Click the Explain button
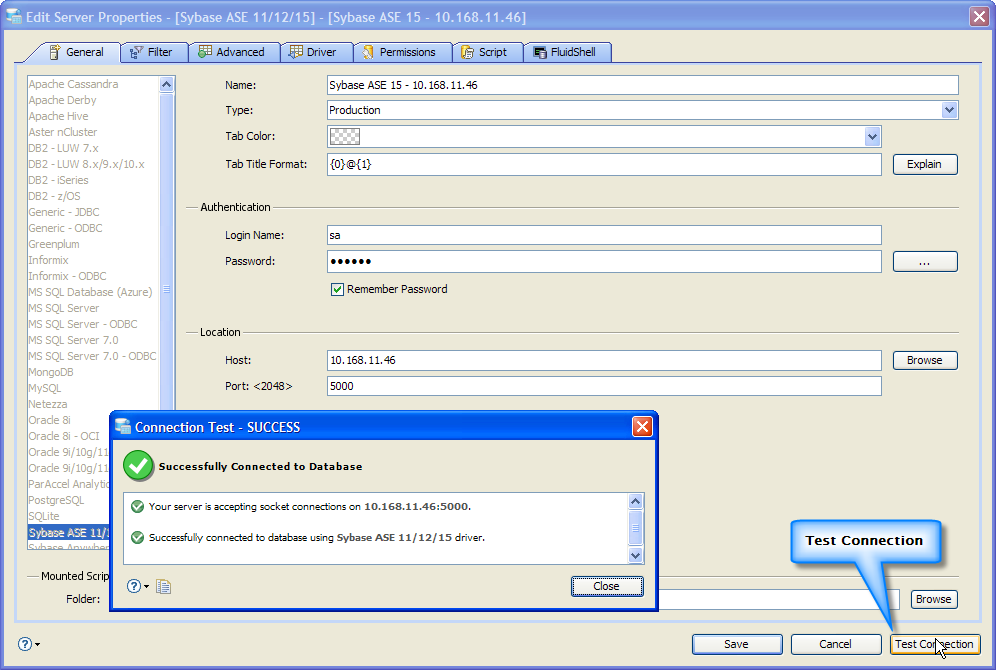Screen dimensions: 996x670 [x=925, y=164]
